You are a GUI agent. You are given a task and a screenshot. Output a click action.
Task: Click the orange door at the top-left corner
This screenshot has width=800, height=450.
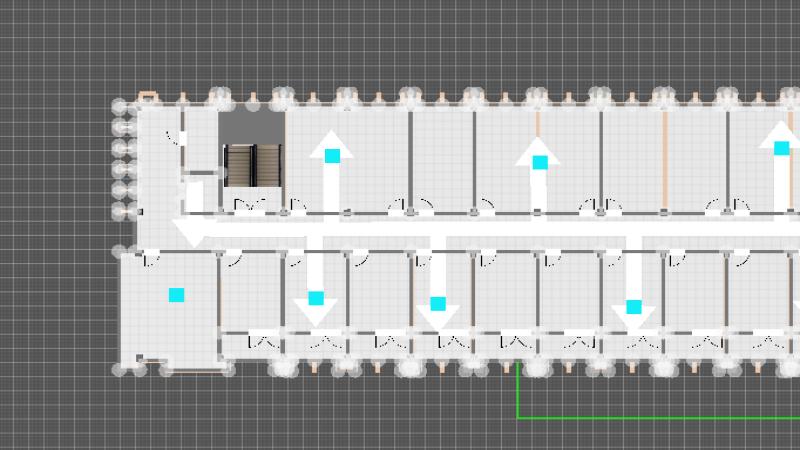coord(147,96)
